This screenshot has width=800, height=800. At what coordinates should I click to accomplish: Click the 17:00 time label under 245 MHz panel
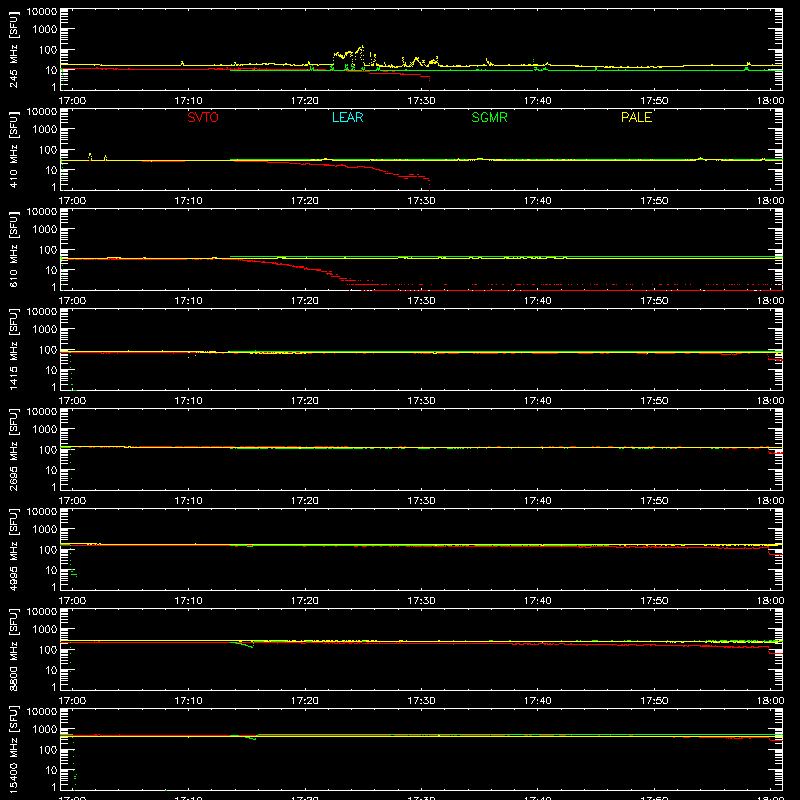72,101
